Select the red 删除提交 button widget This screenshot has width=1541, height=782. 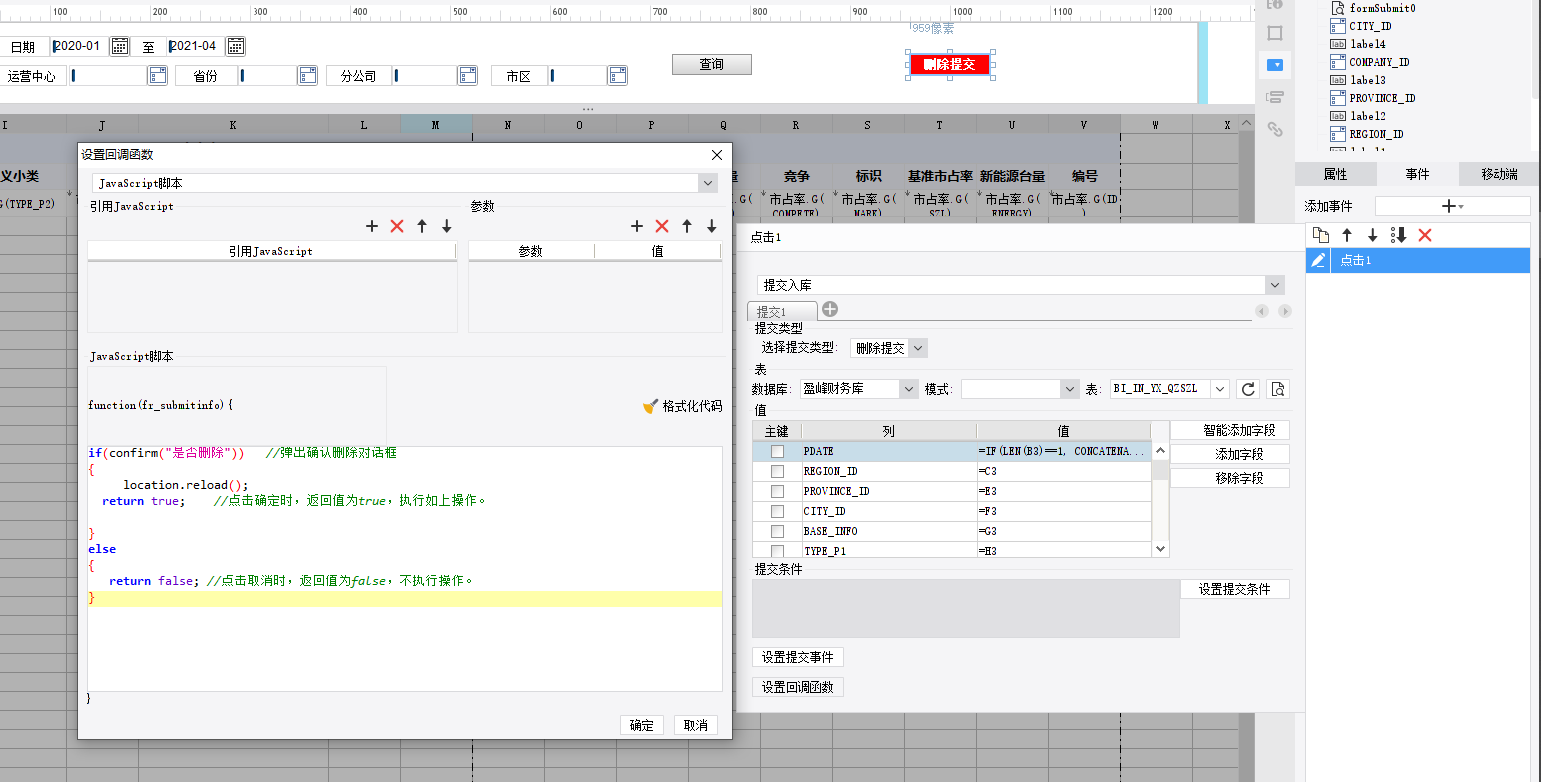click(950, 64)
